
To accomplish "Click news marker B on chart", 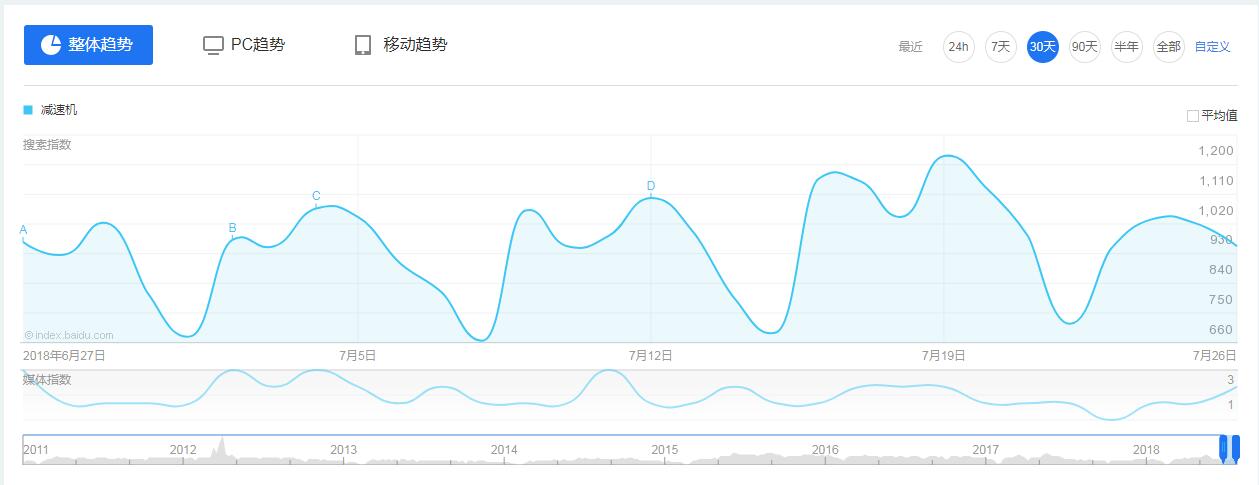I will pos(232,228).
